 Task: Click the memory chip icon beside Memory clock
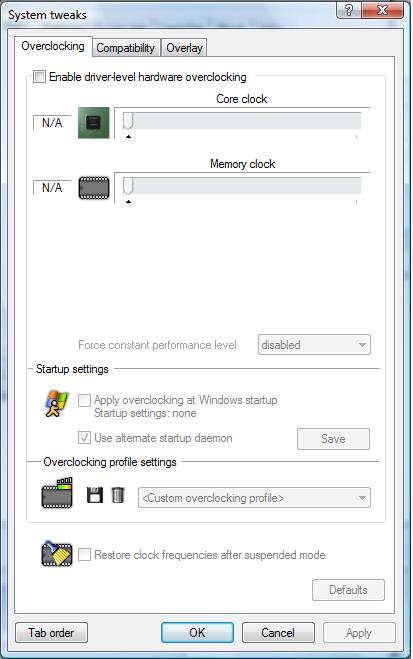click(x=94, y=188)
